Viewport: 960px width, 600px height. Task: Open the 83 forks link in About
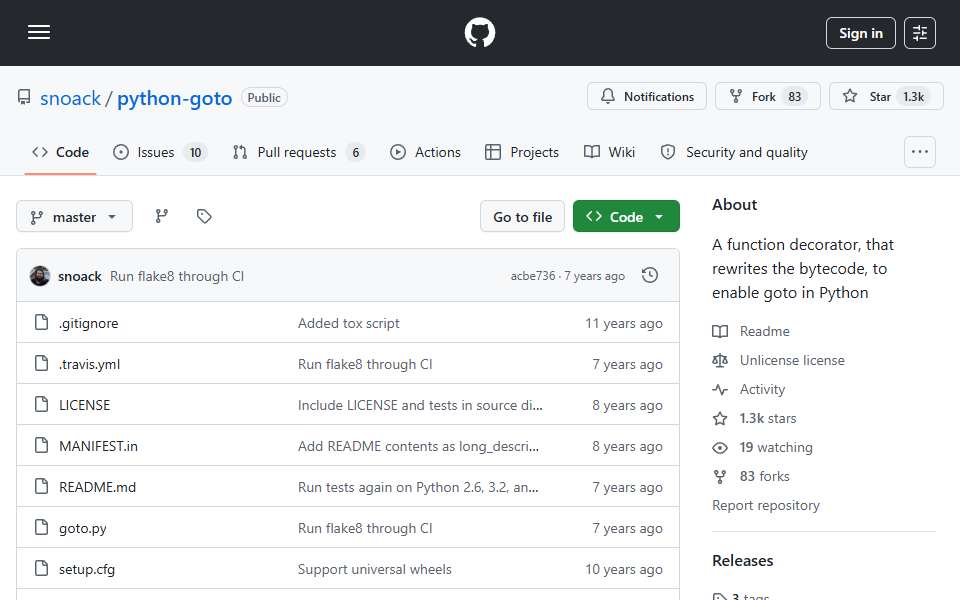764,476
